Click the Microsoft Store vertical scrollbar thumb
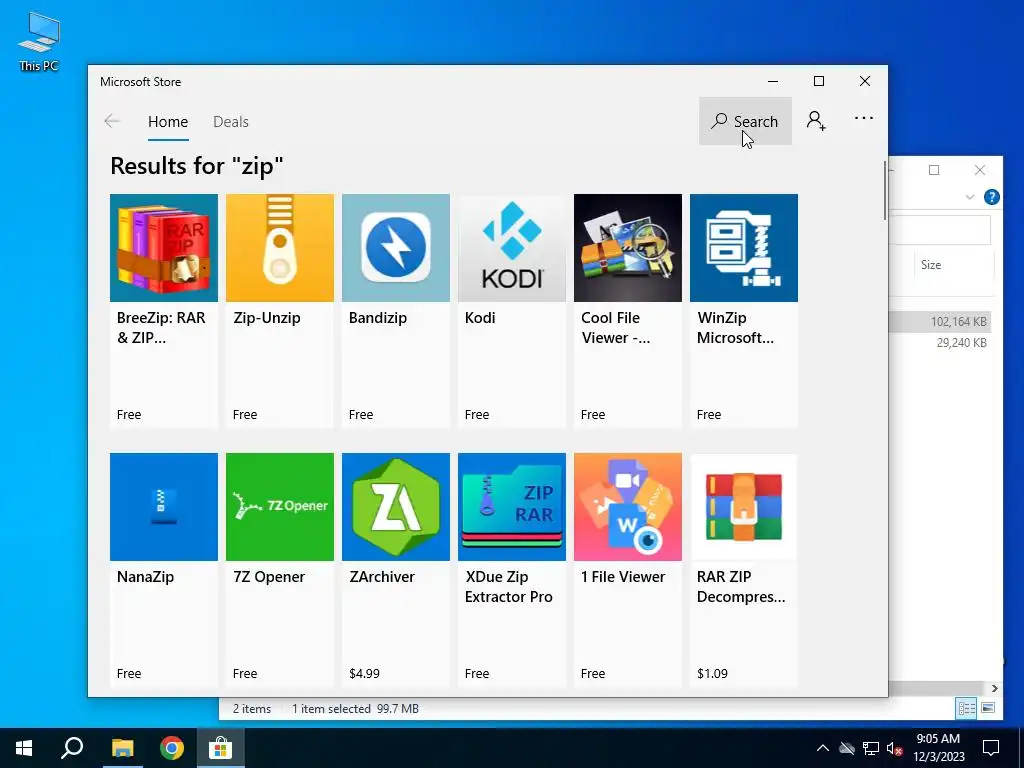The height and width of the screenshot is (768, 1024). (885, 191)
